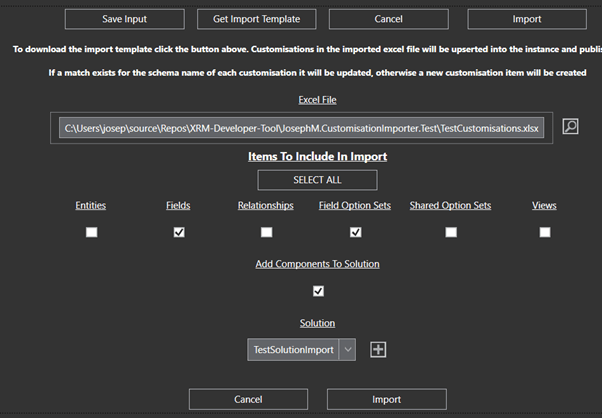Uncheck the Fields checkbox
The width and height of the screenshot is (602, 418).
pos(179,232)
